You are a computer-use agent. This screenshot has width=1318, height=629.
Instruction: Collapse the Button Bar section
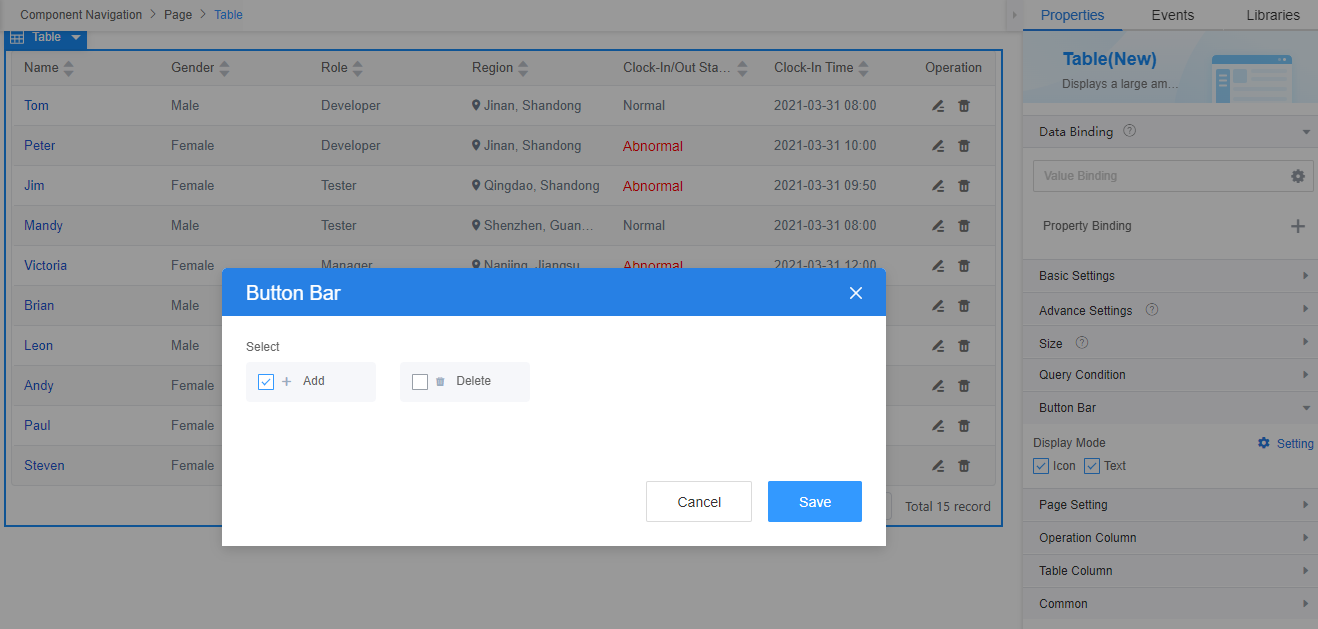point(1170,408)
